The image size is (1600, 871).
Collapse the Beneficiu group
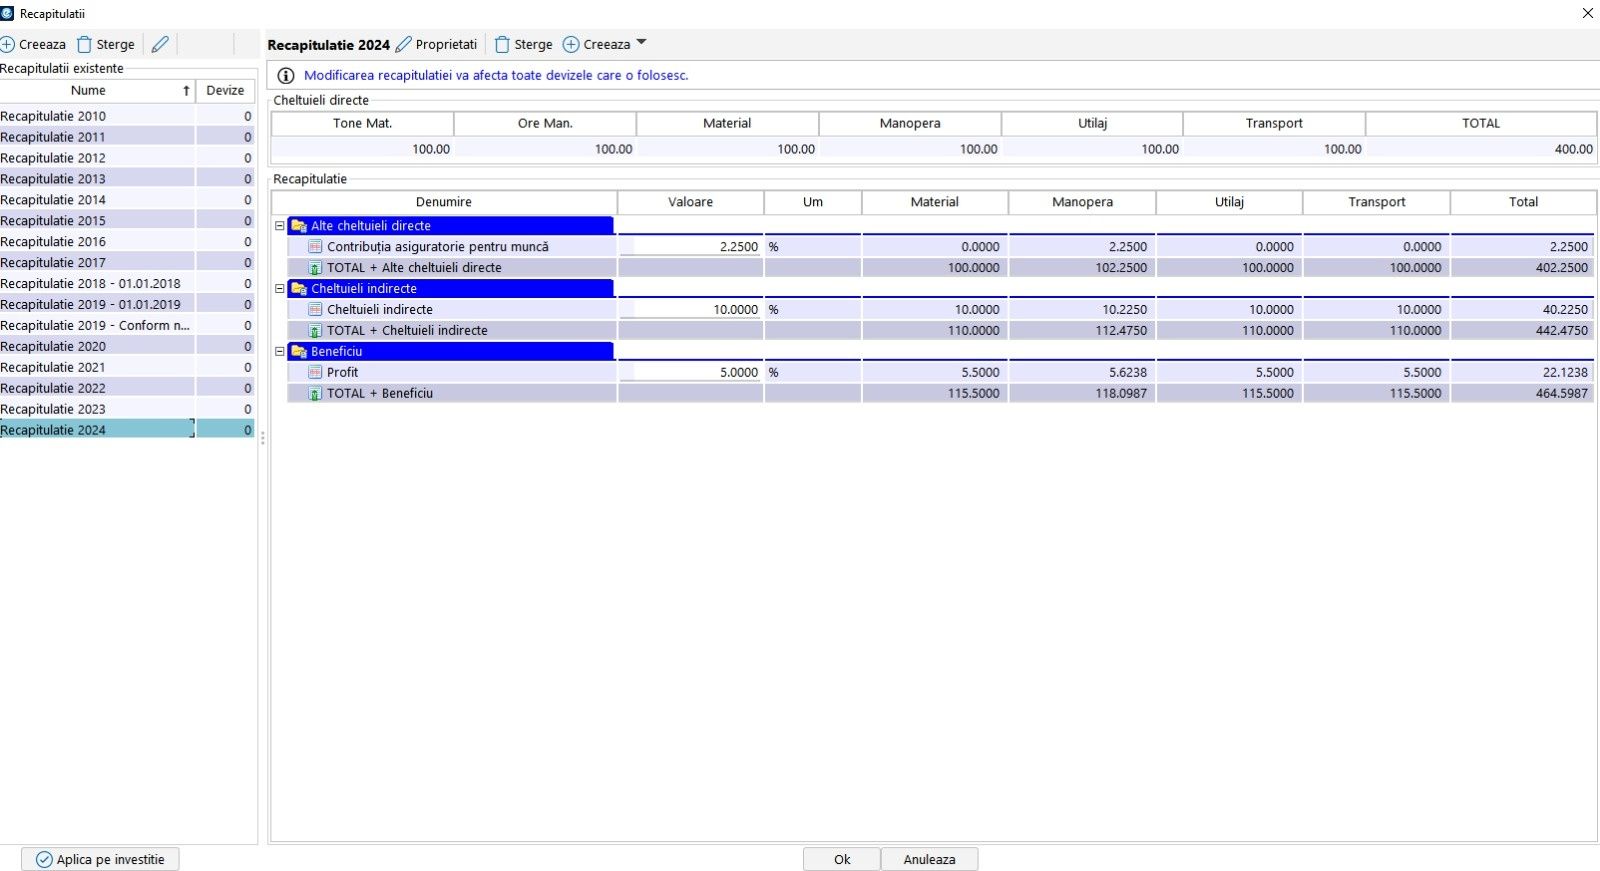point(280,351)
